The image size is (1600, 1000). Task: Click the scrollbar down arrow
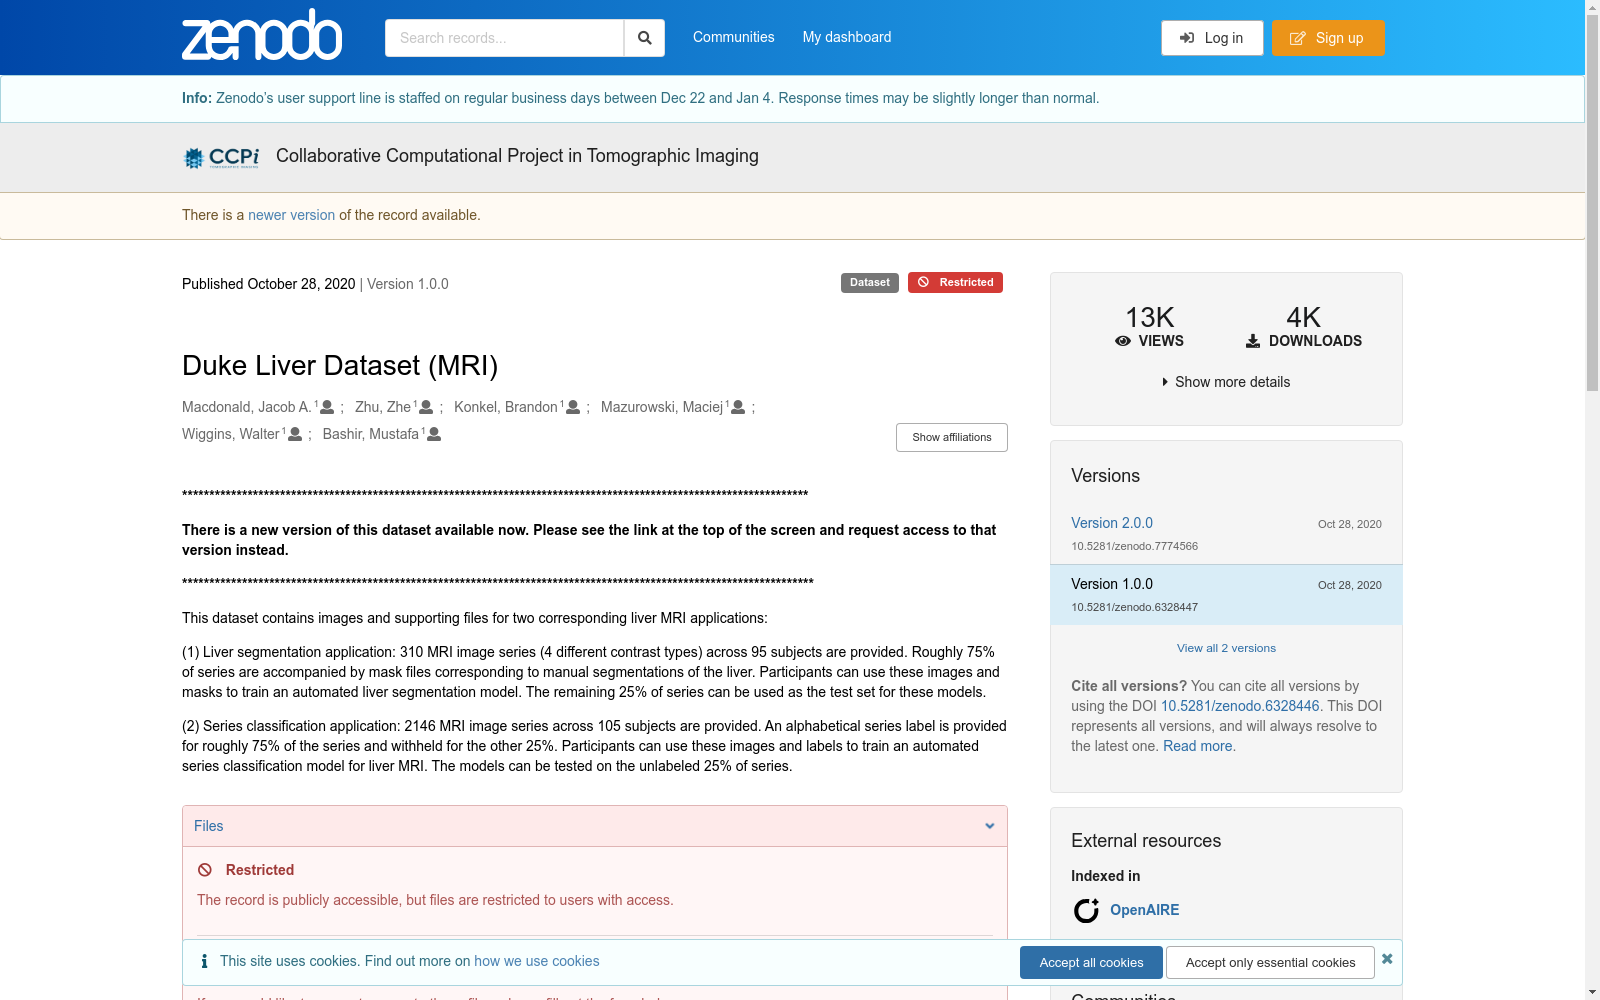pos(1592,992)
